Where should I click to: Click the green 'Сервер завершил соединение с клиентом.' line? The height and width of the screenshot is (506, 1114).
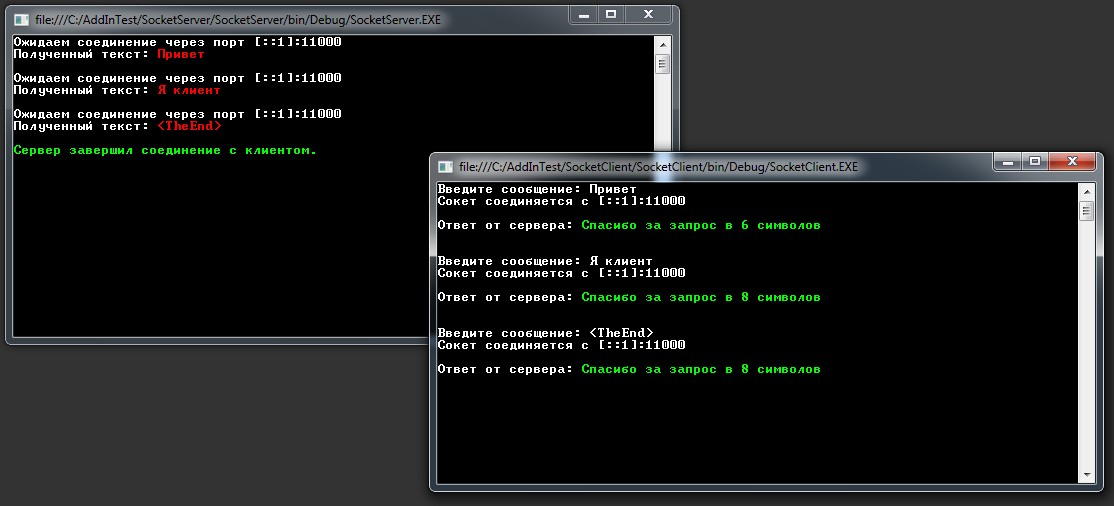165,151
